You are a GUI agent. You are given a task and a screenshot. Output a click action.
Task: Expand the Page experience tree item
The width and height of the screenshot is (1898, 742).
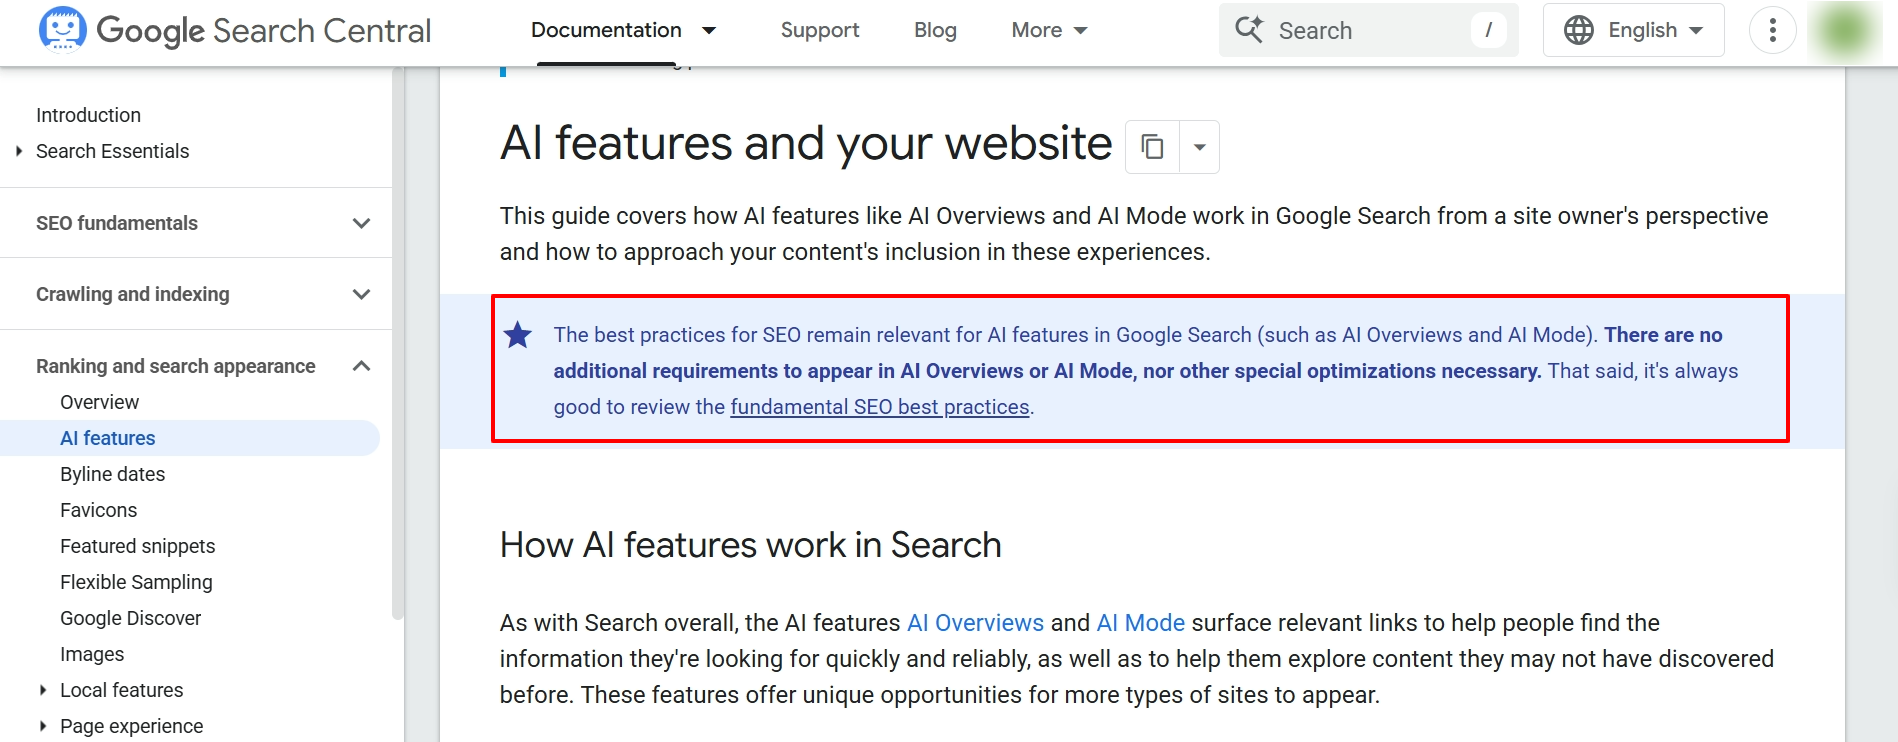pyautogui.click(x=43, y=726)
